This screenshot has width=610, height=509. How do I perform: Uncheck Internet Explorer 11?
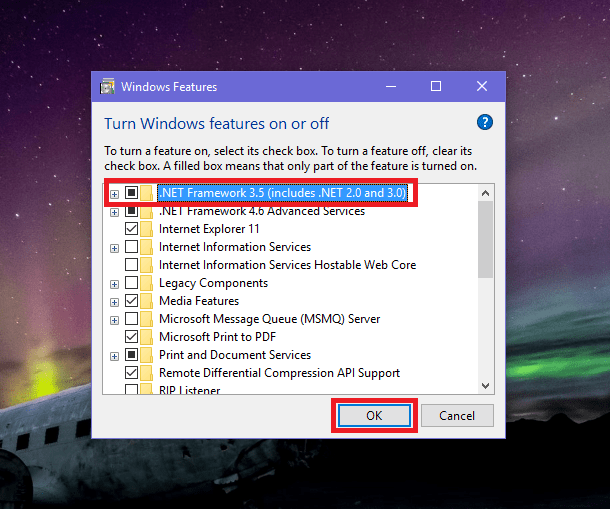[131, 228]
